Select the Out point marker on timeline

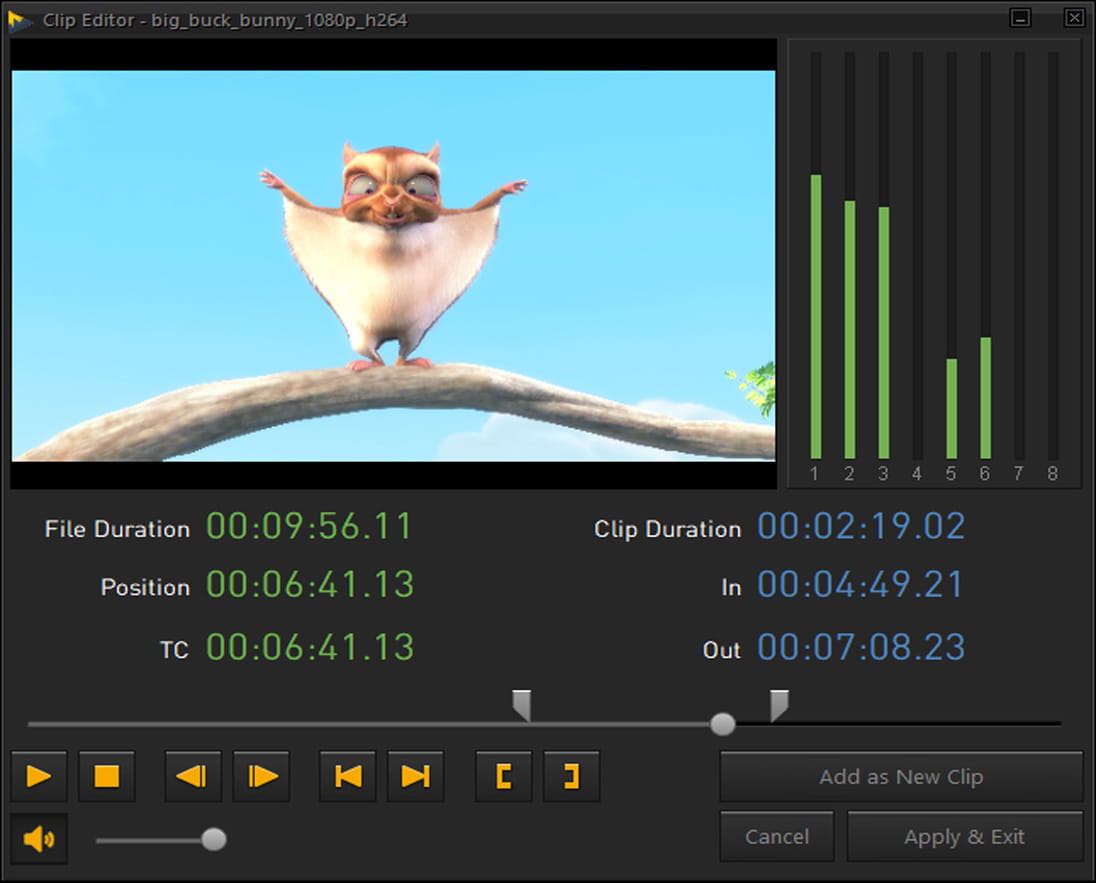click(x=779, y=705)
